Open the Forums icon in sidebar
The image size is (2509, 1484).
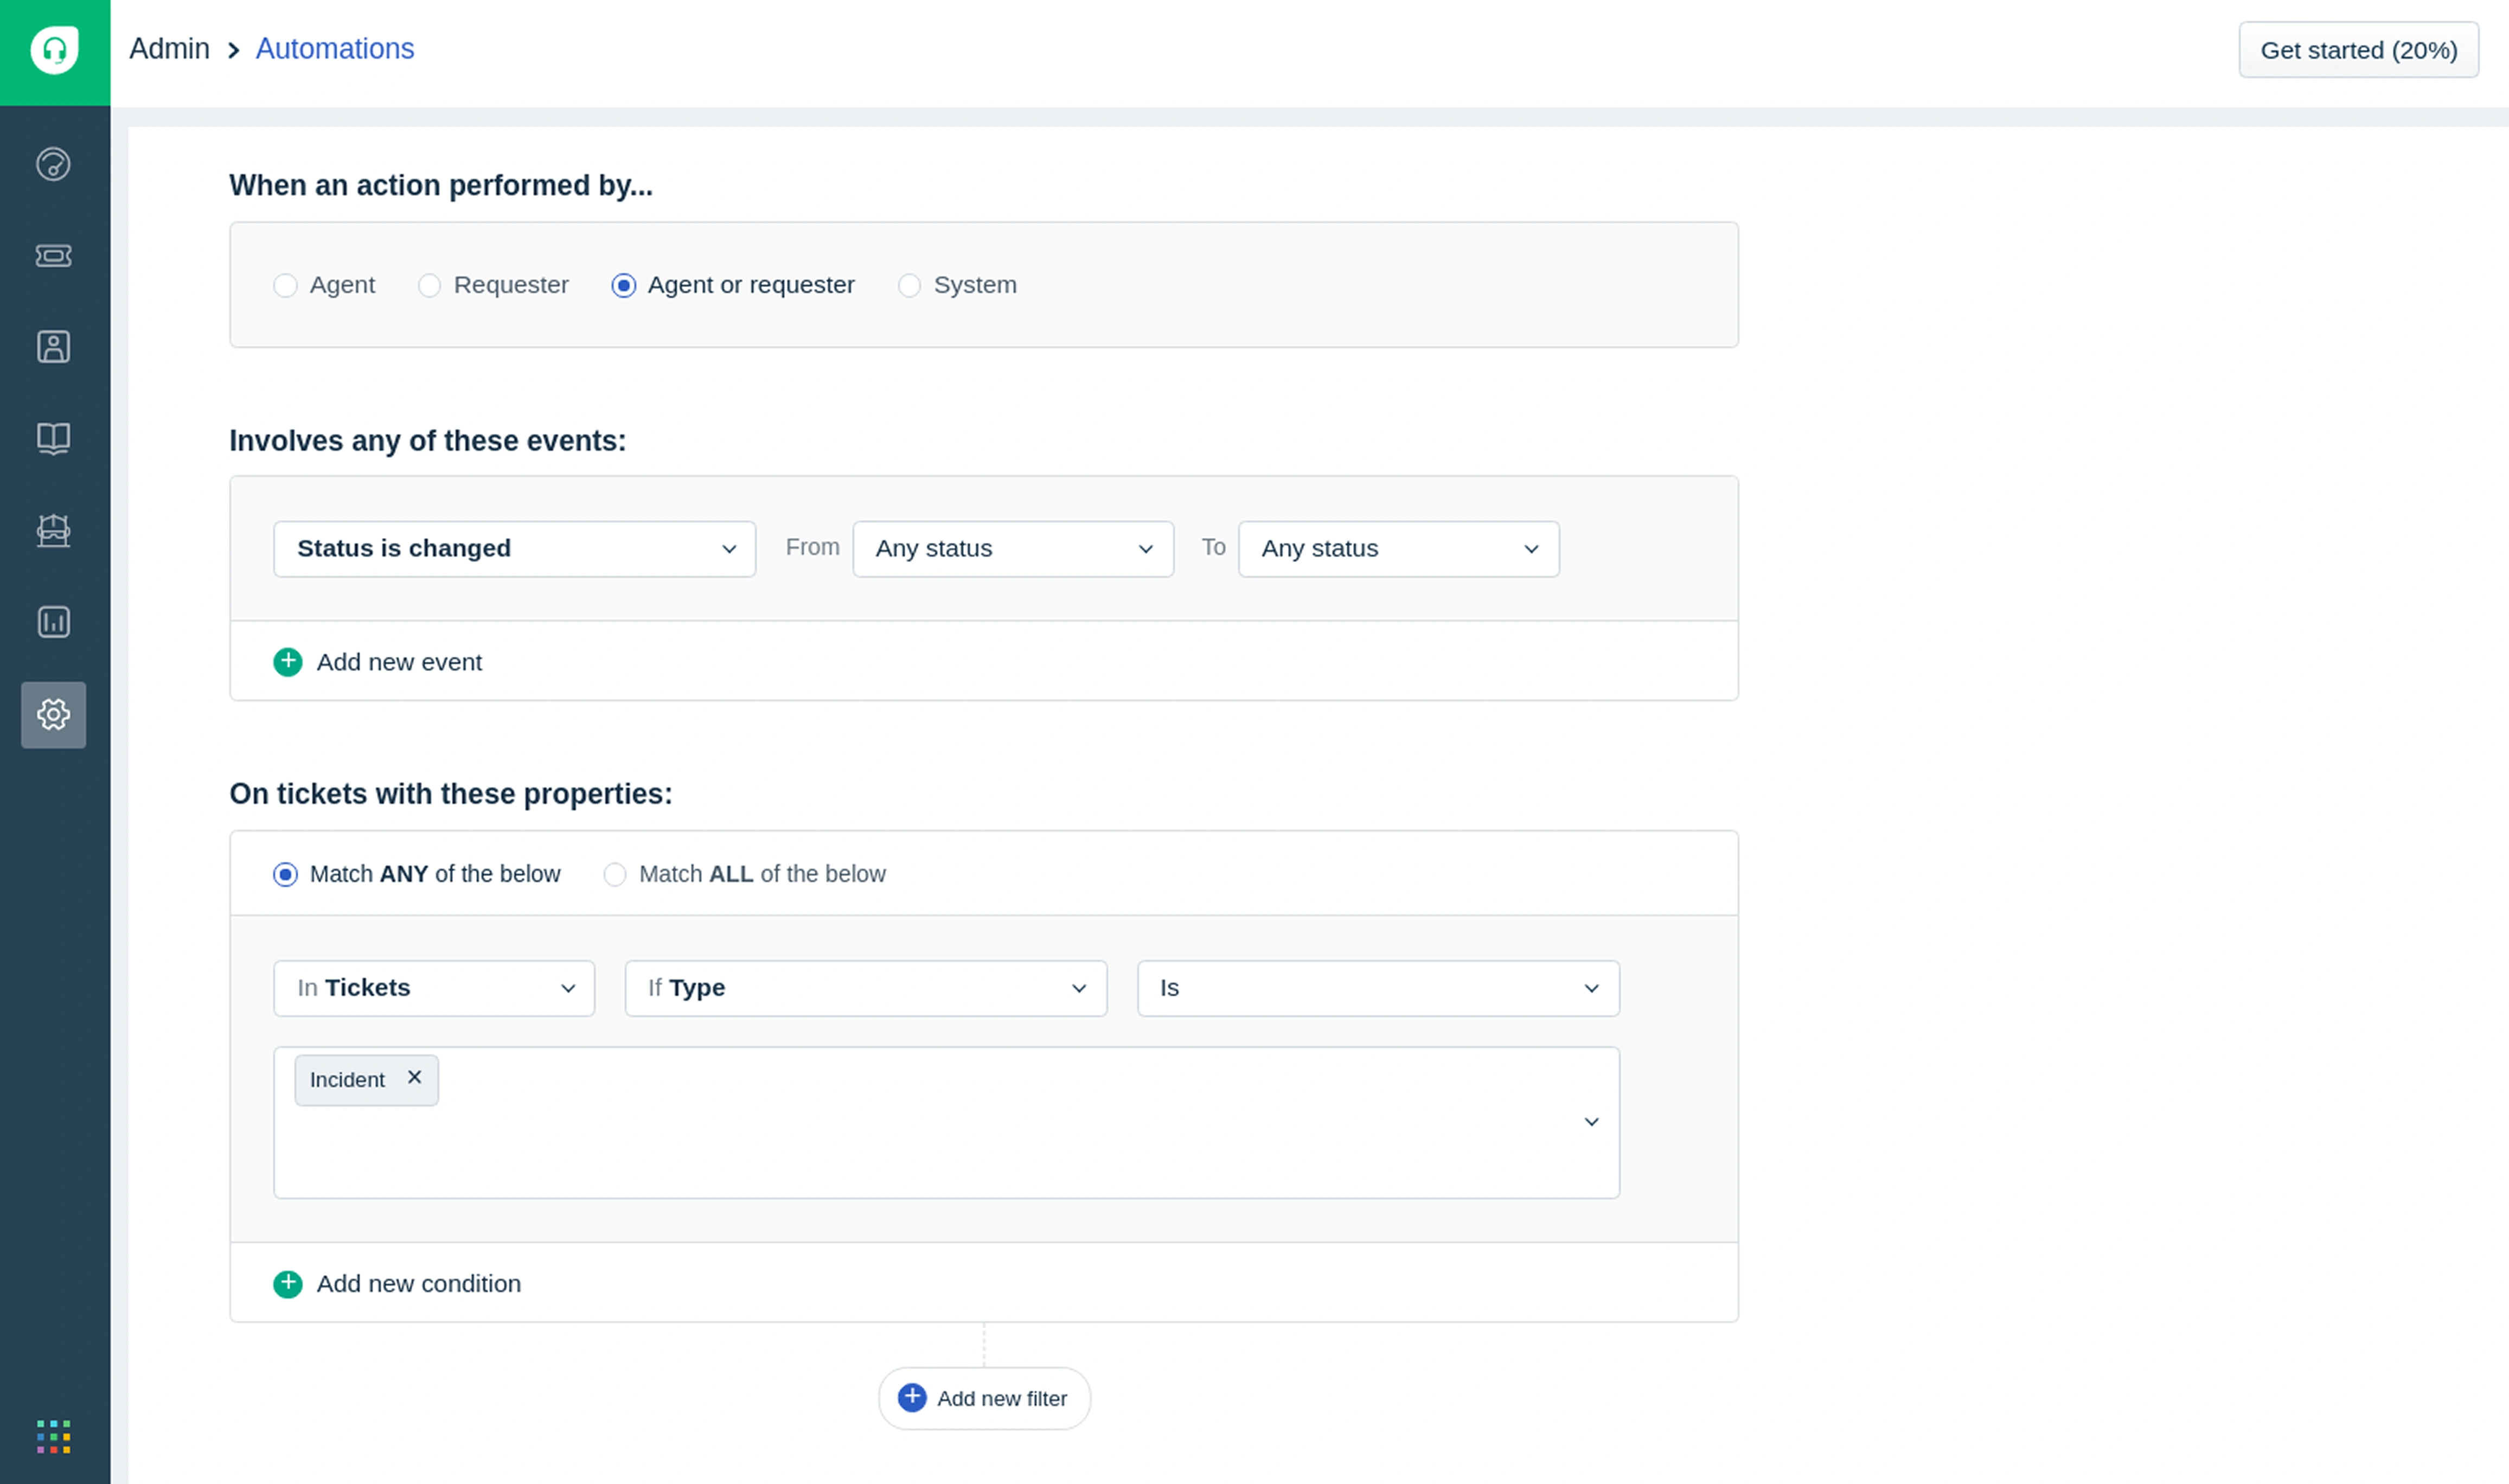tap(53, 530)
